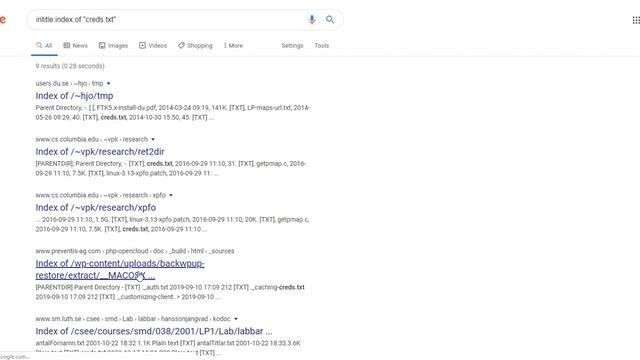The width and height of the screenshot is (640, 360).
Task: Open the Google apps grid icon
Action: pos(636,20)
